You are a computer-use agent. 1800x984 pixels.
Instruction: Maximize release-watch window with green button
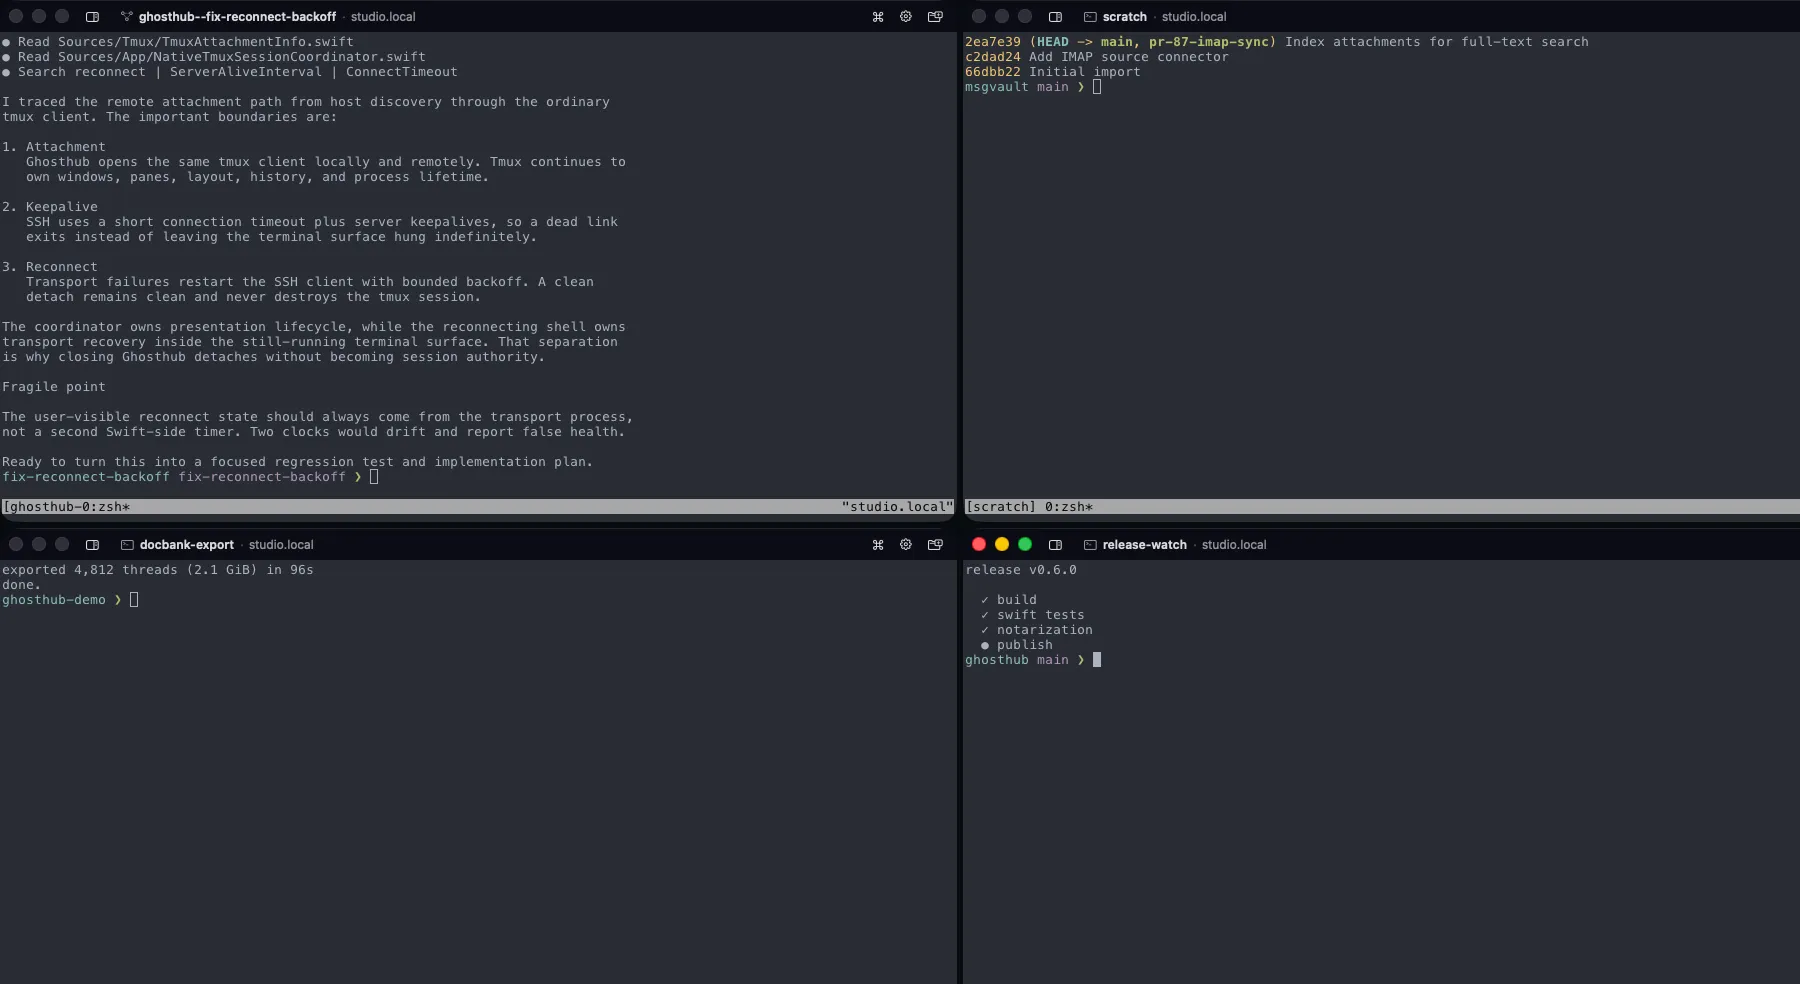coord(1025,544)
